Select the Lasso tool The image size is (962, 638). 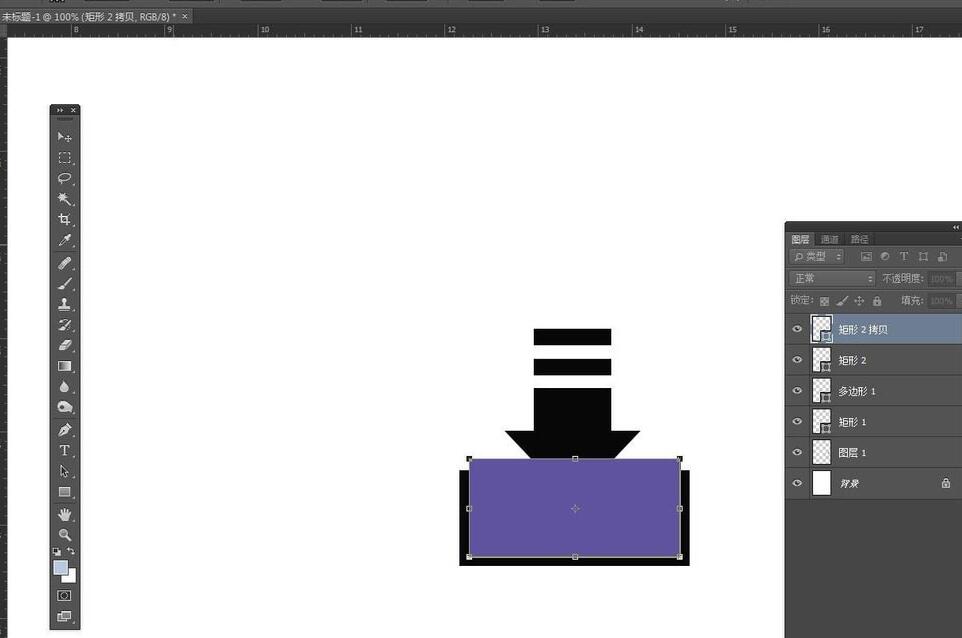(x=65, y=178)
